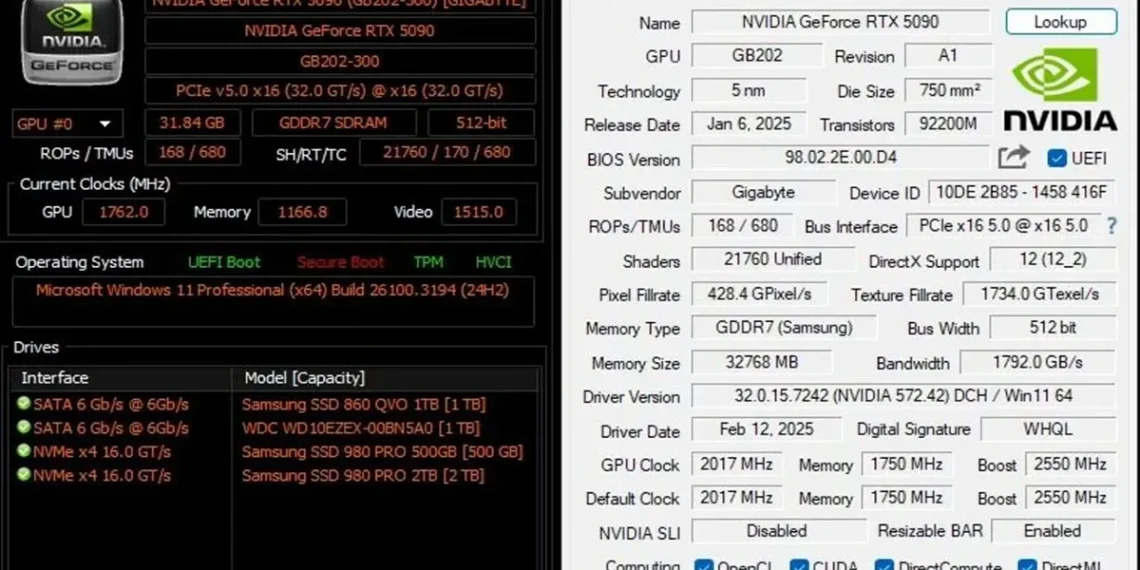Click the Bus Width value 512 bit
The image size is (1140, 570).
(1053, 327)
